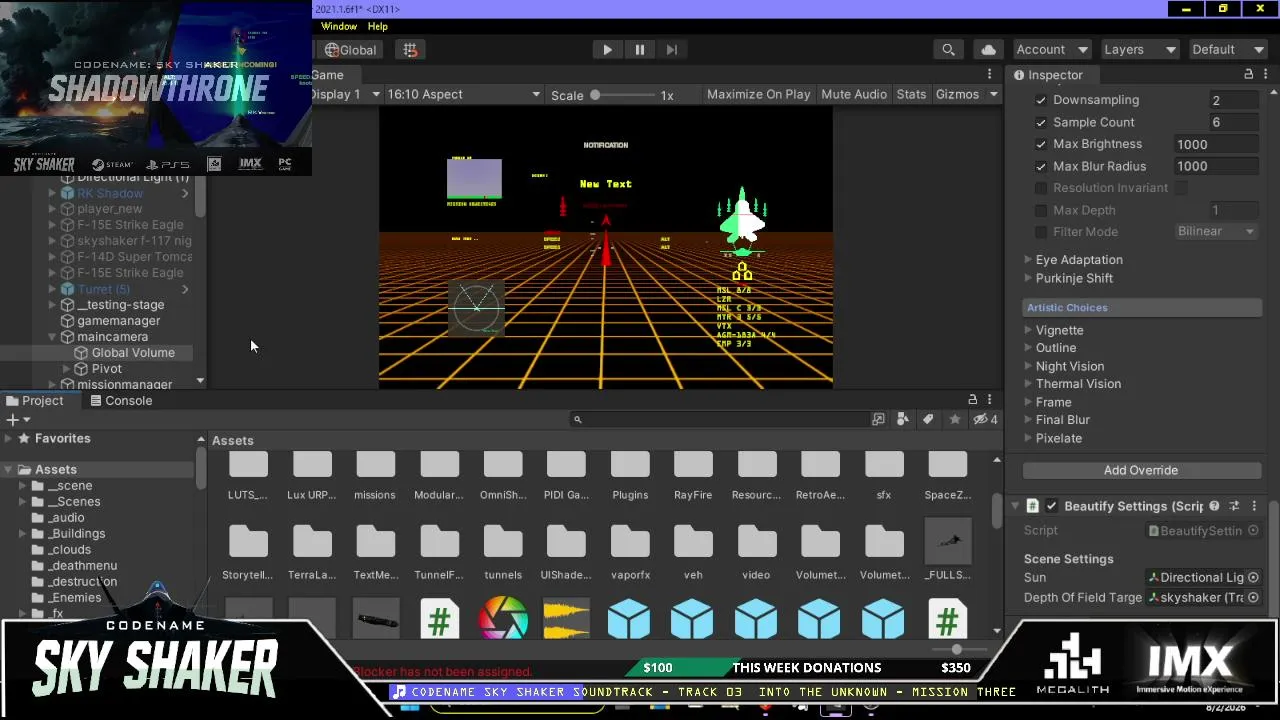The height and width of the screenshot is (720, 1280).
Task: Select the missions folder in Assets
Action: tap(375, 476)
